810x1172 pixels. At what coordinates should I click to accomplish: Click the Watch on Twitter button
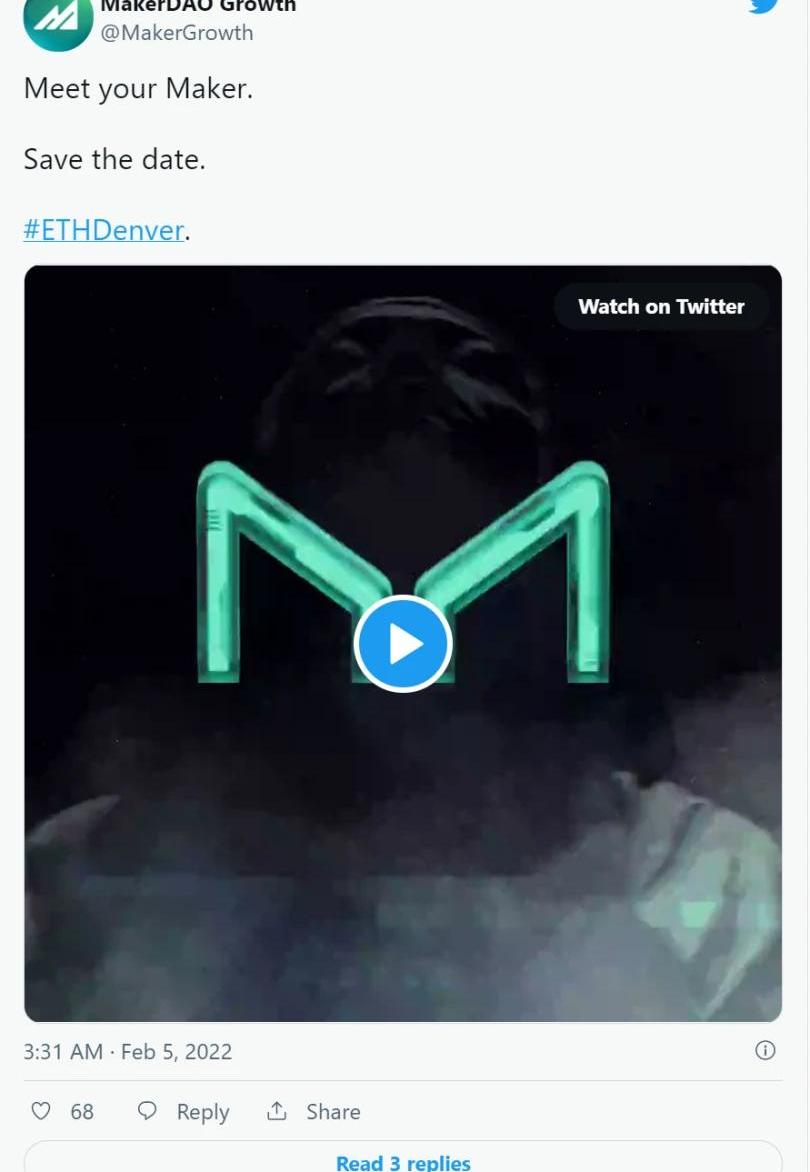(x=661, y=306)
